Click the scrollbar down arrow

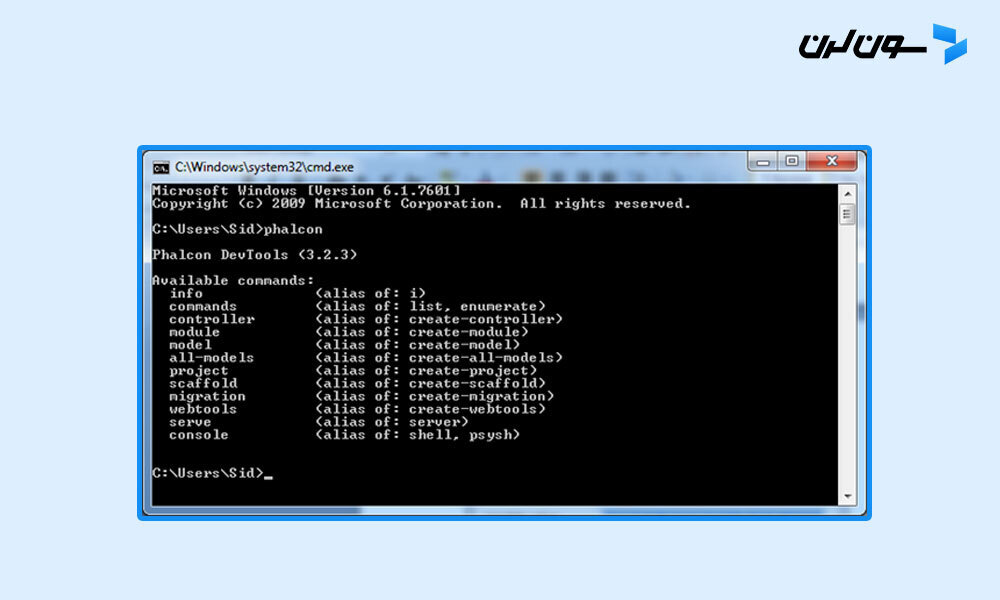click(x=848, y=496)
